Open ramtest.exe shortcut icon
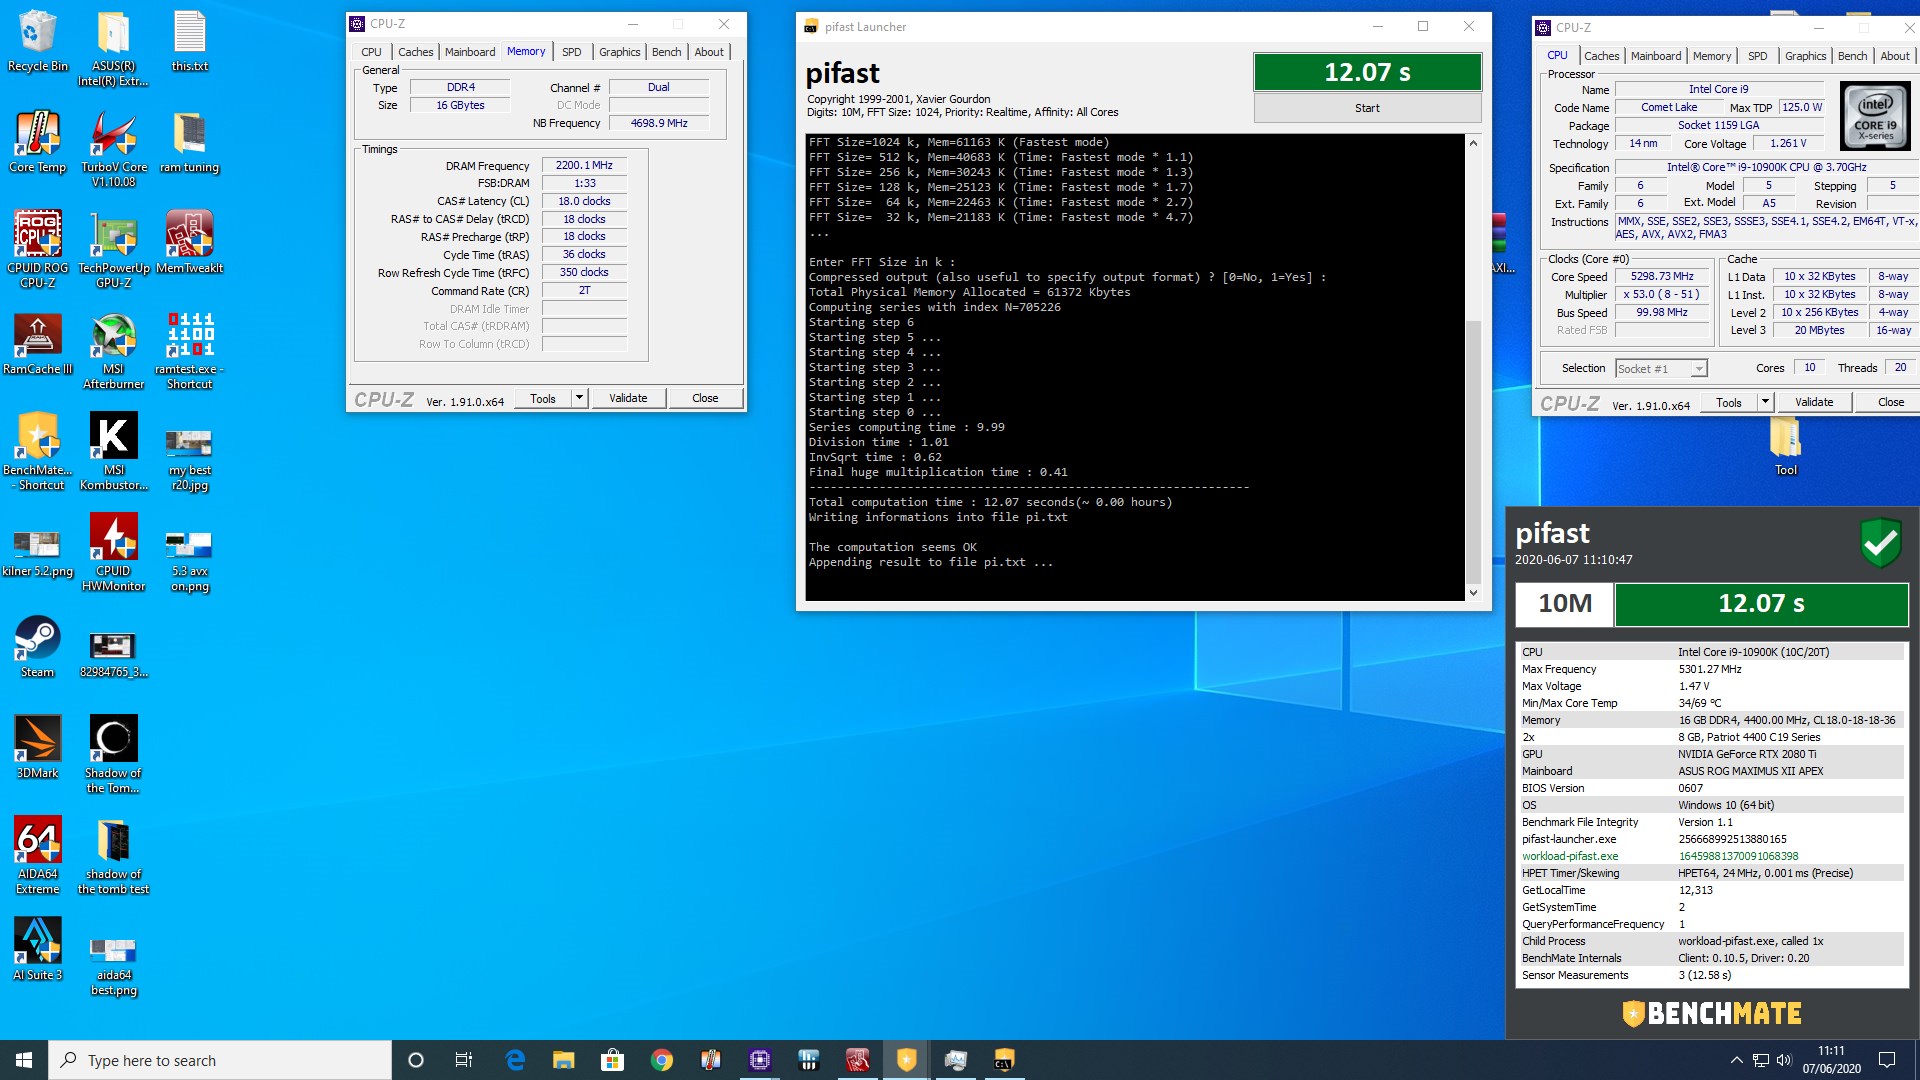Screen dimensions: 1920x1080 click(x=189, y=351)
